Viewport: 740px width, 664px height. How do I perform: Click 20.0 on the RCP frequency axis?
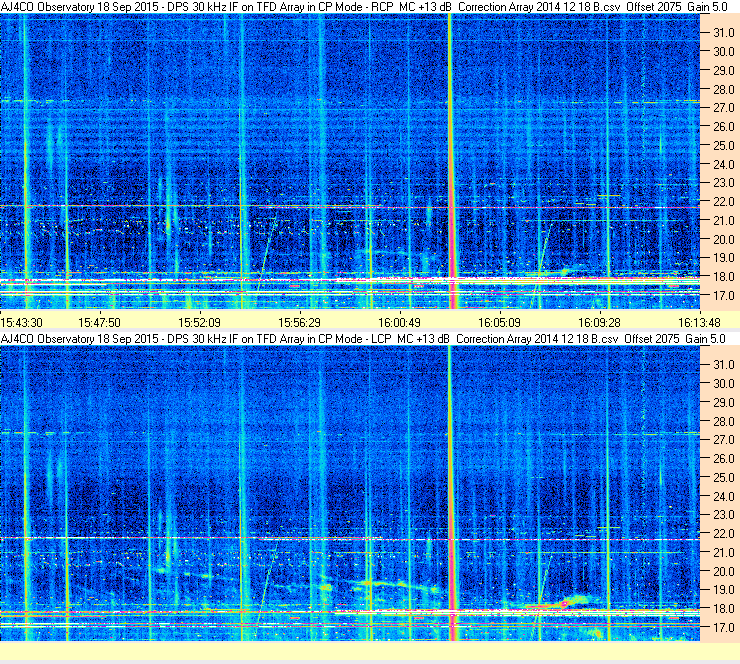(x=723, y=240)
